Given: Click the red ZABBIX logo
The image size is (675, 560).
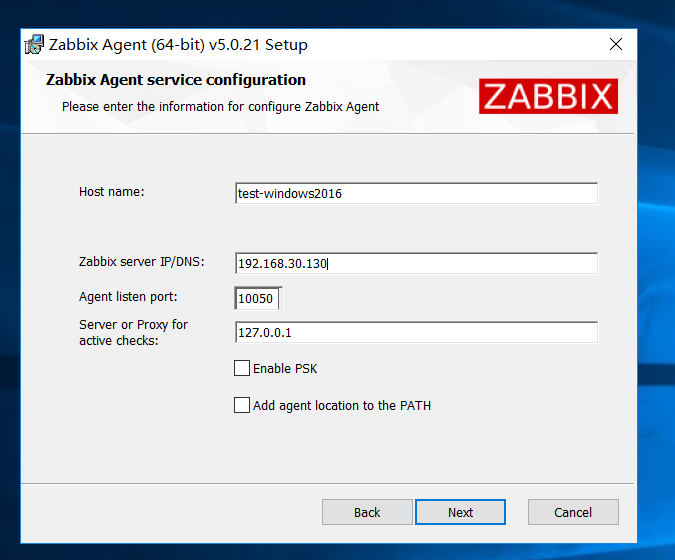Looking at the screenshot, I should coord(548,96).
